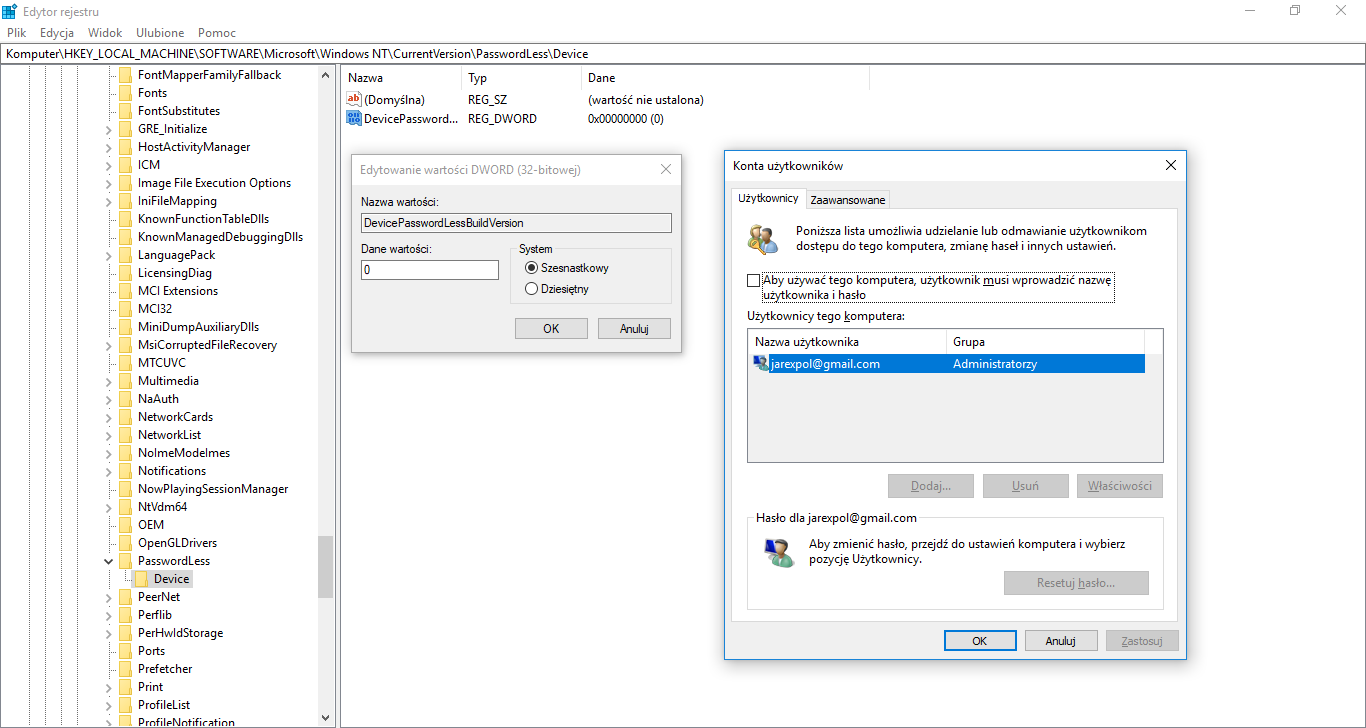Confirm DWORD edit with OK button

[x=551, y=329]
